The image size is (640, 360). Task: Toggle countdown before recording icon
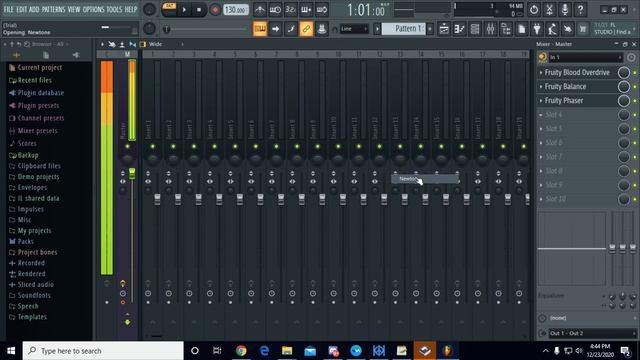coord(291,9)
